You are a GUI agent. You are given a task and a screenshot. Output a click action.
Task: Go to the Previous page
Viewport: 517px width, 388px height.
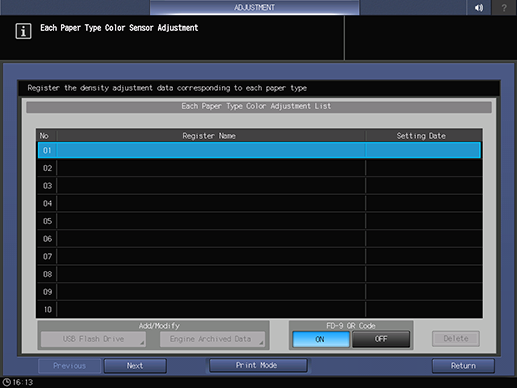[69, 366]
